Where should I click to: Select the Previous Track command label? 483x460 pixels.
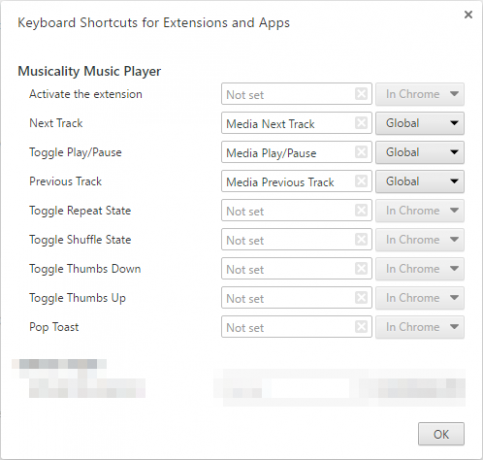pos(65,181)
